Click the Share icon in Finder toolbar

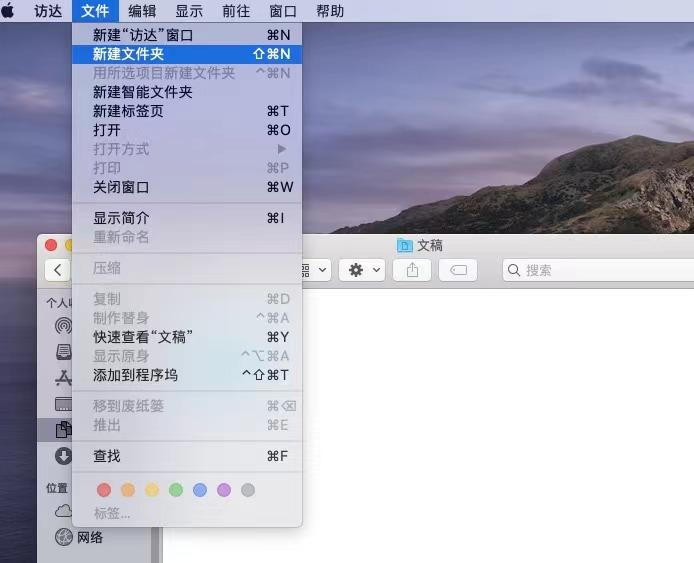[412, 270]
